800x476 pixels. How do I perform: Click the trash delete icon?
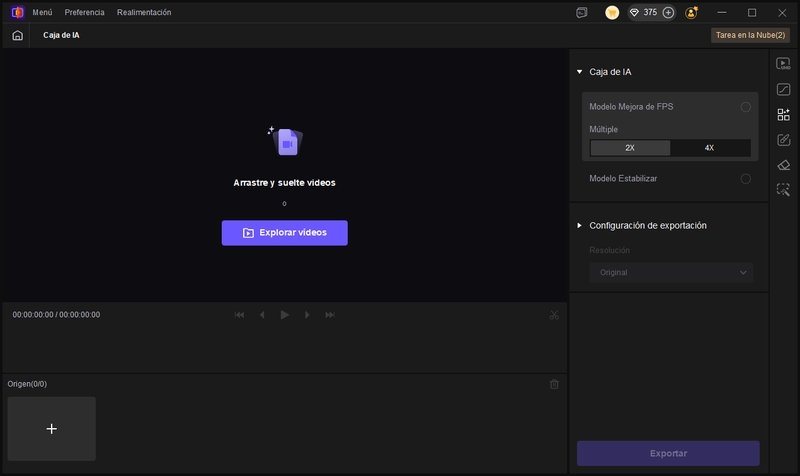(x=554, y=384)
